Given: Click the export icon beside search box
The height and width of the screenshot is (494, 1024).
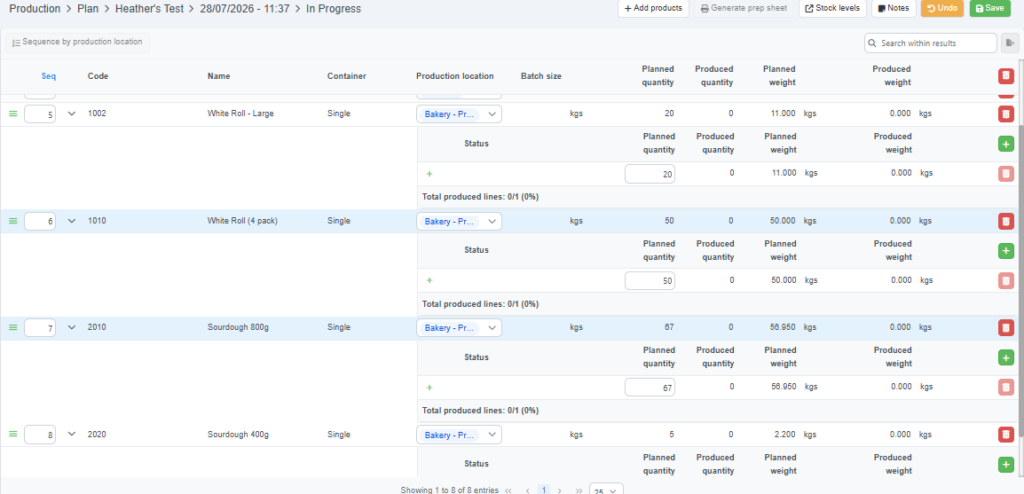Looking at the screenshot, I should point(1010,43).
